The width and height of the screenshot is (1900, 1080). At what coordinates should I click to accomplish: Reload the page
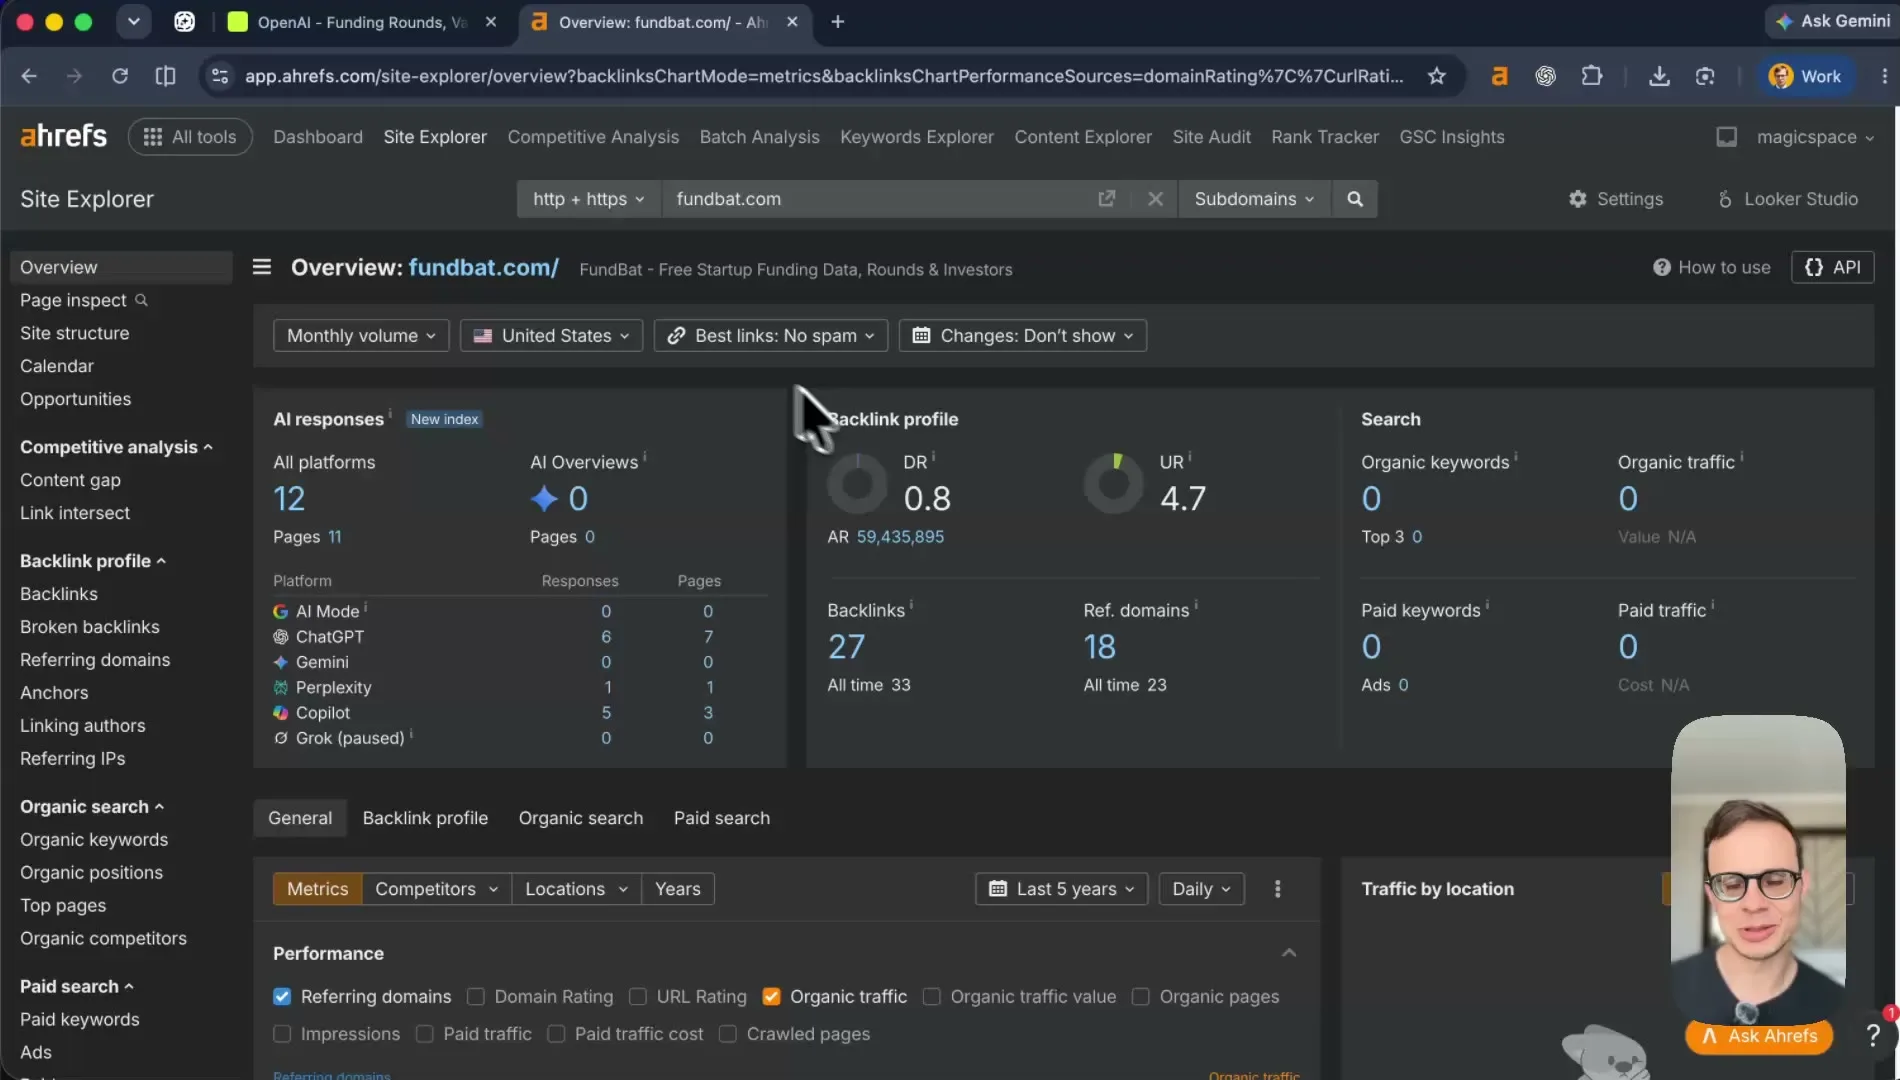(x=120, y=76)
